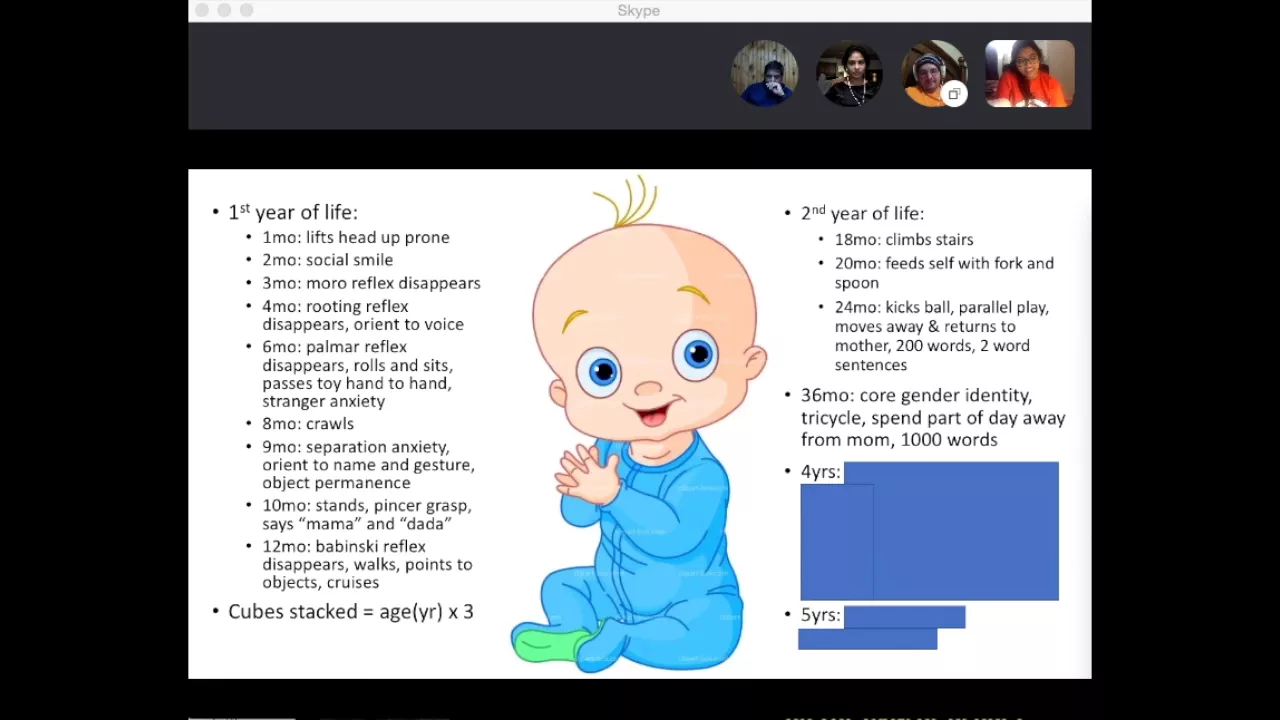Click the blue rectangle covering the 5yrs content
The width and height of the screenshot is (1280, 720).
[x=882, y=628]
